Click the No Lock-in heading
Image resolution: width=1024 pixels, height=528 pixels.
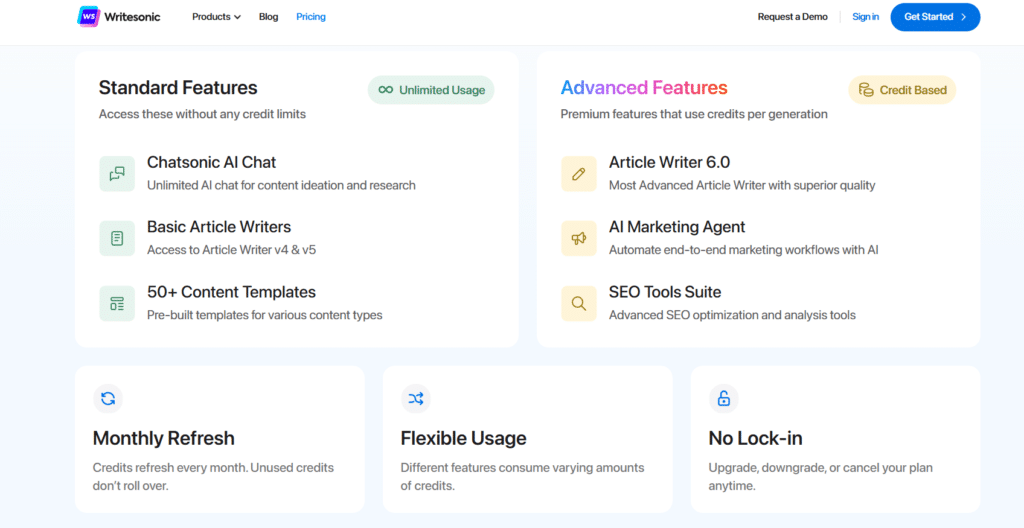756,438
